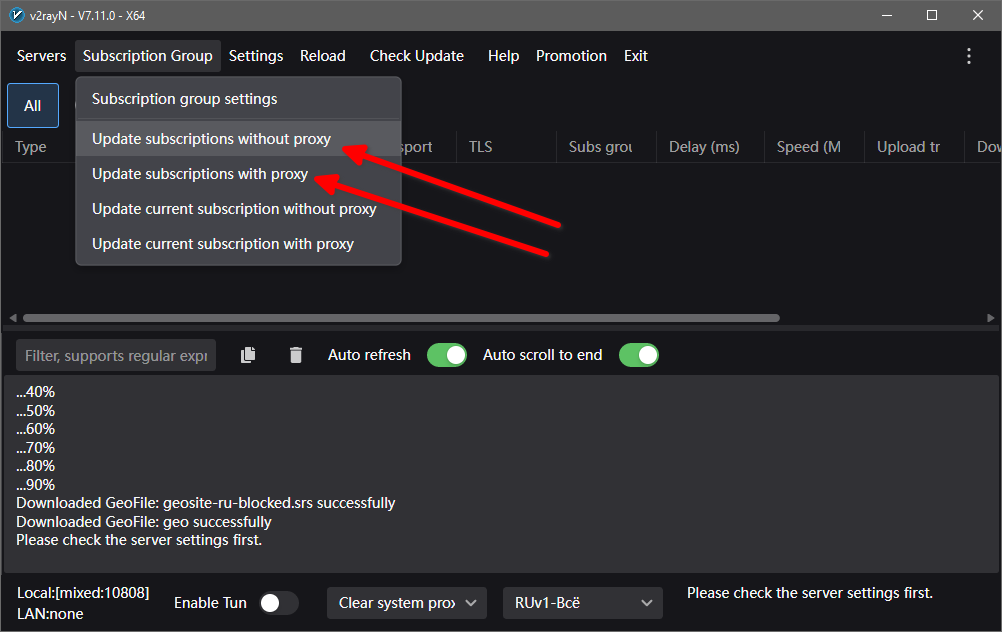This screenshot has width=1002, height=632.
Task: Select the All subscription tab
Action: tap(33, 105)
